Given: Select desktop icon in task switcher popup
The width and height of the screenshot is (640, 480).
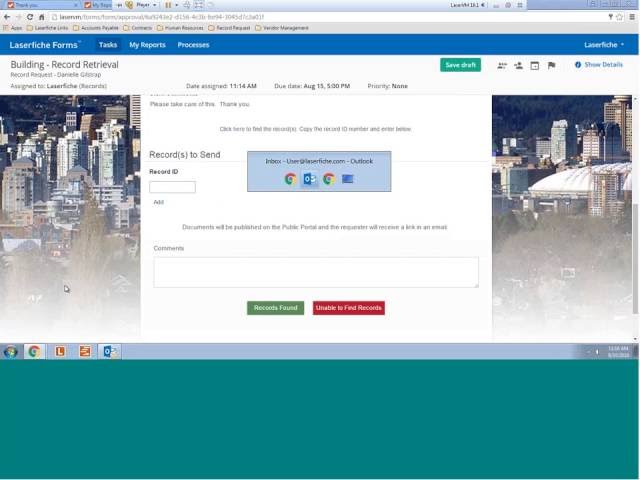Looking at the screenshot, I should click(348, 179).
